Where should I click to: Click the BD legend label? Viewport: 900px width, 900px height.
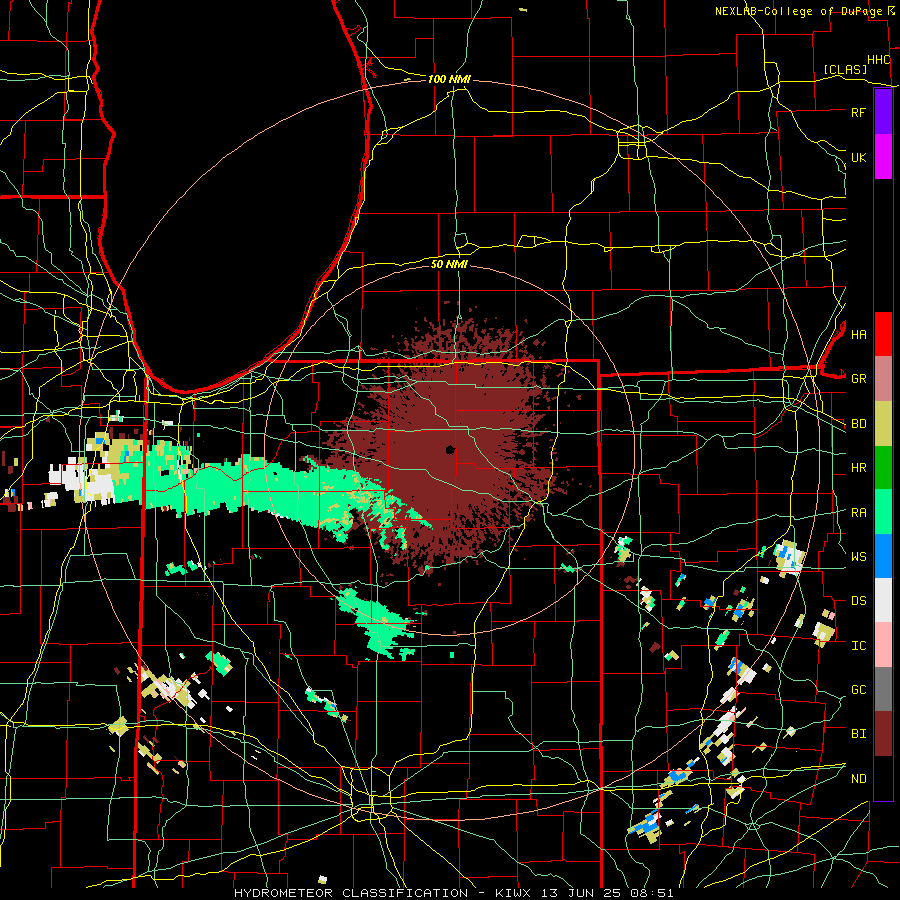[858, 424]
